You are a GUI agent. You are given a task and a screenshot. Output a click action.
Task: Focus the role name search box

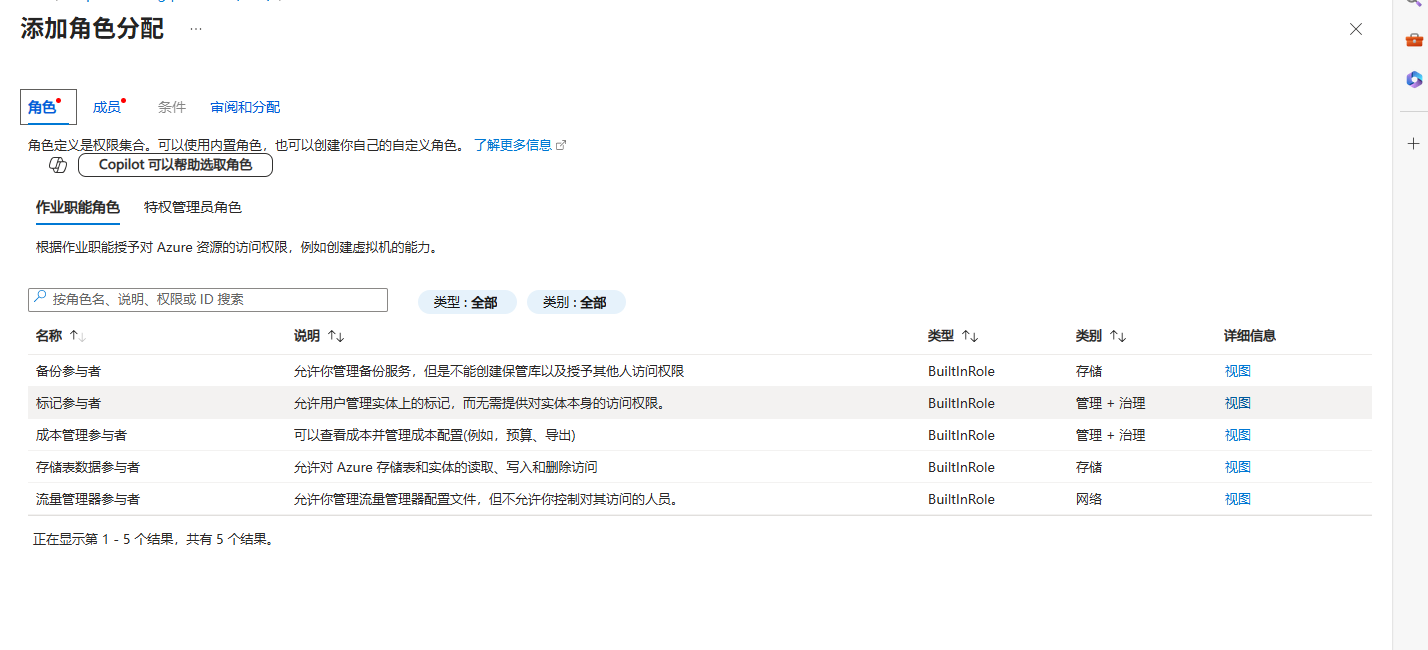[x=208, y=300]
